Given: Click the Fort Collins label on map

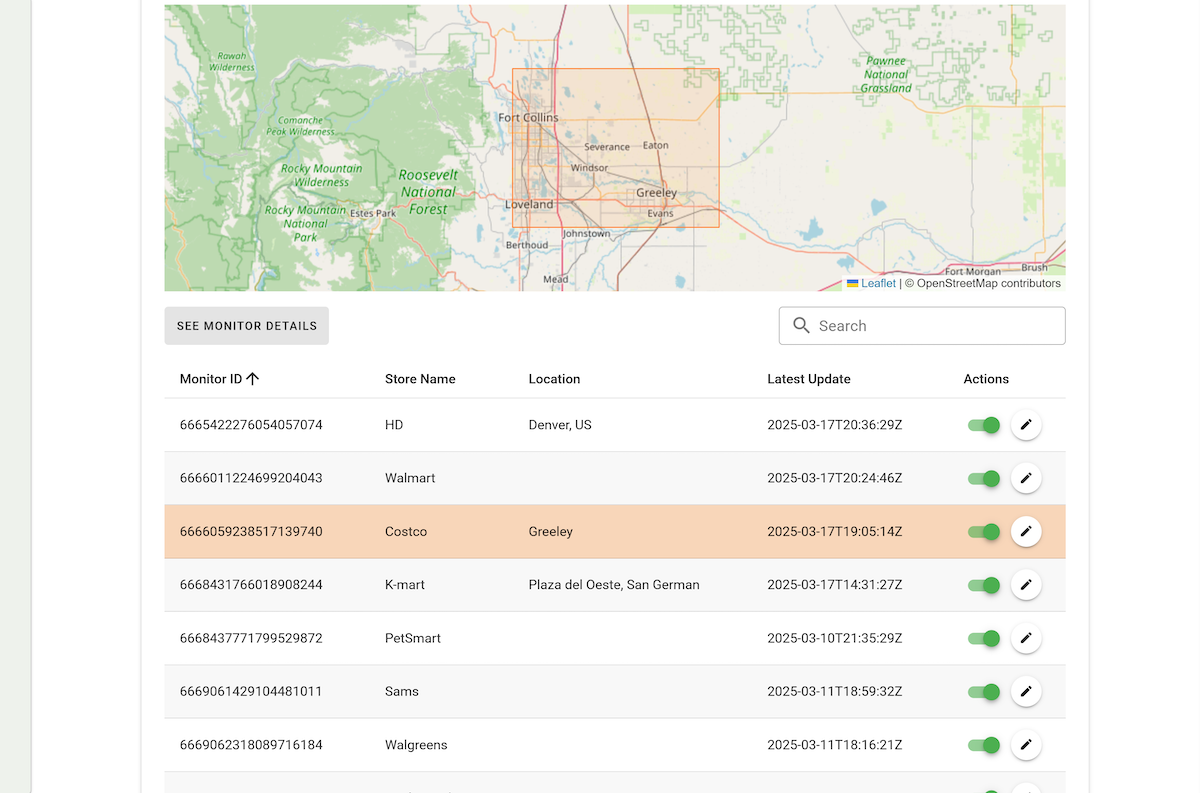Looking at the screenshot, I should 528,118.
